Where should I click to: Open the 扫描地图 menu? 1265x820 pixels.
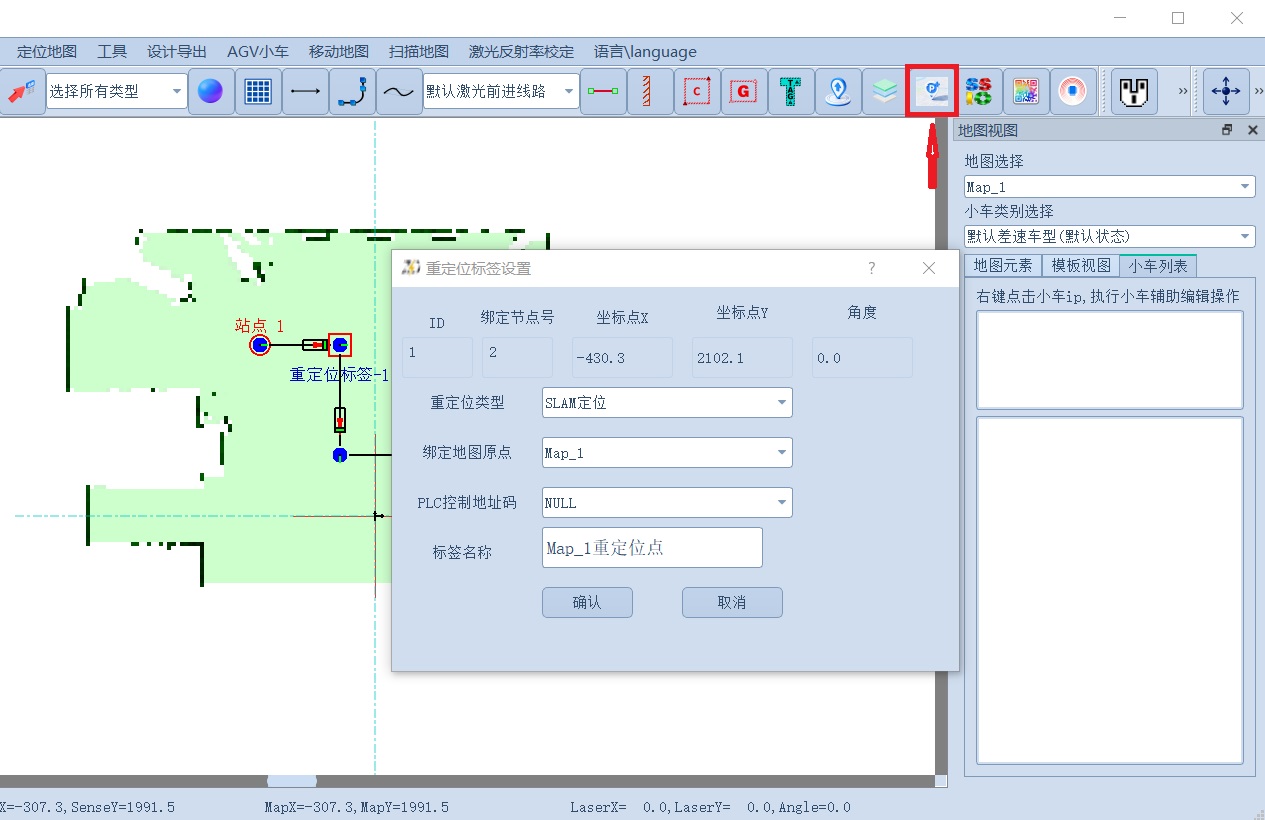(x=417, y=51)
